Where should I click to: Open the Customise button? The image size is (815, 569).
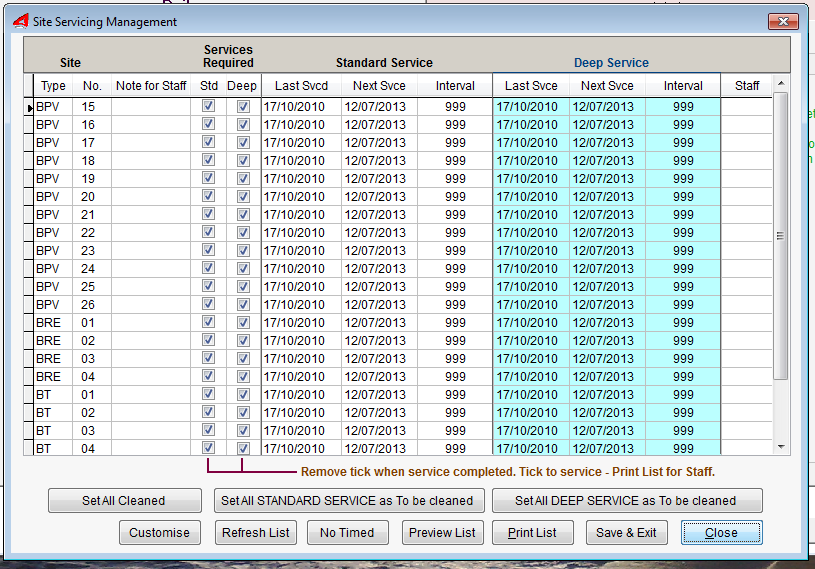[160, 533]
